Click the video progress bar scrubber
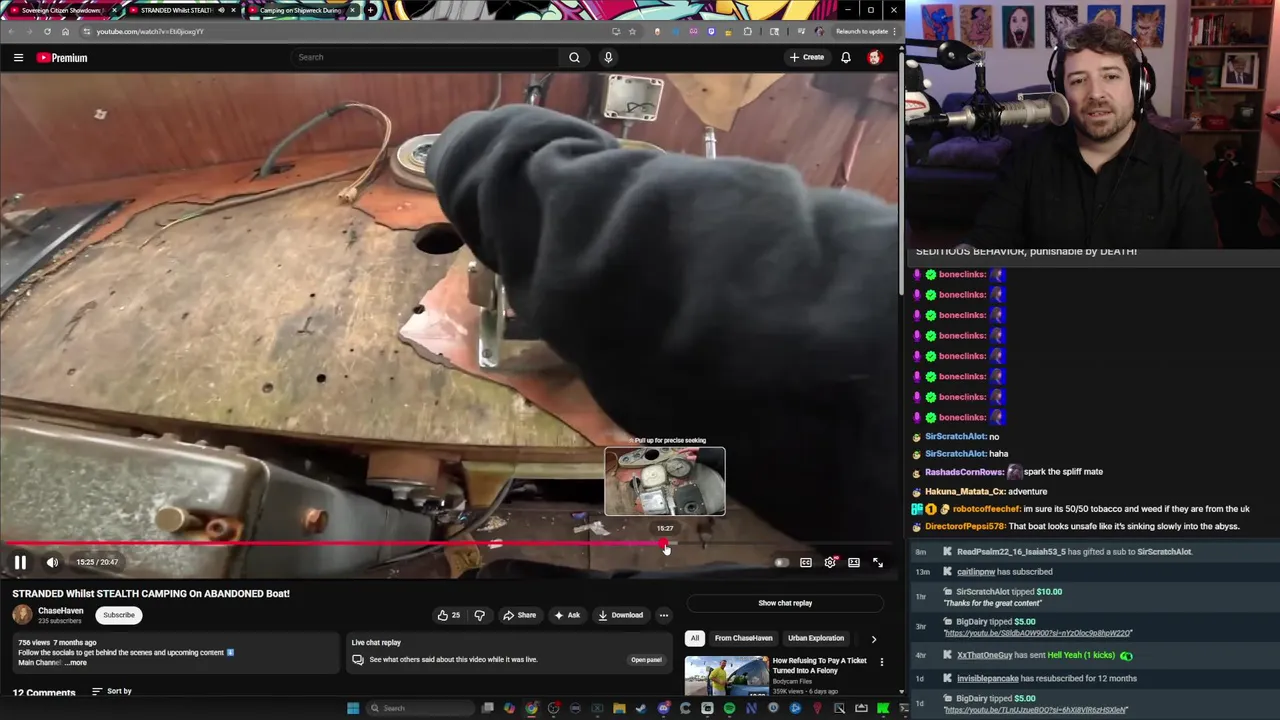 [665, 545]
